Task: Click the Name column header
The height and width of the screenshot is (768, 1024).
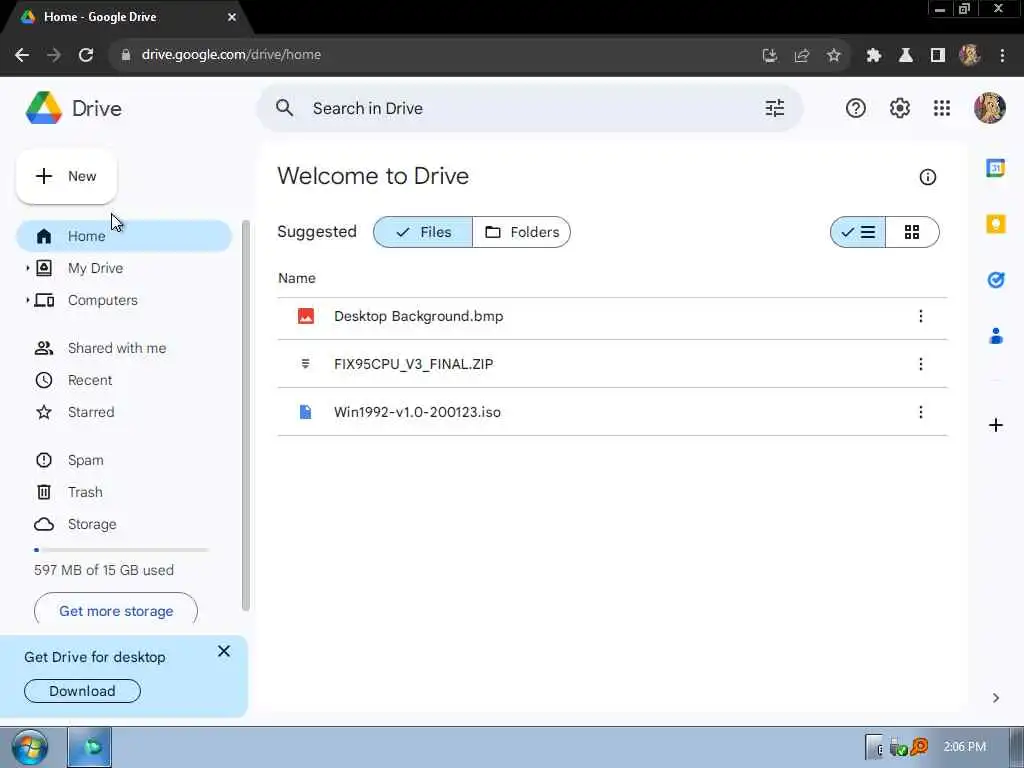Action: (296, 278)
